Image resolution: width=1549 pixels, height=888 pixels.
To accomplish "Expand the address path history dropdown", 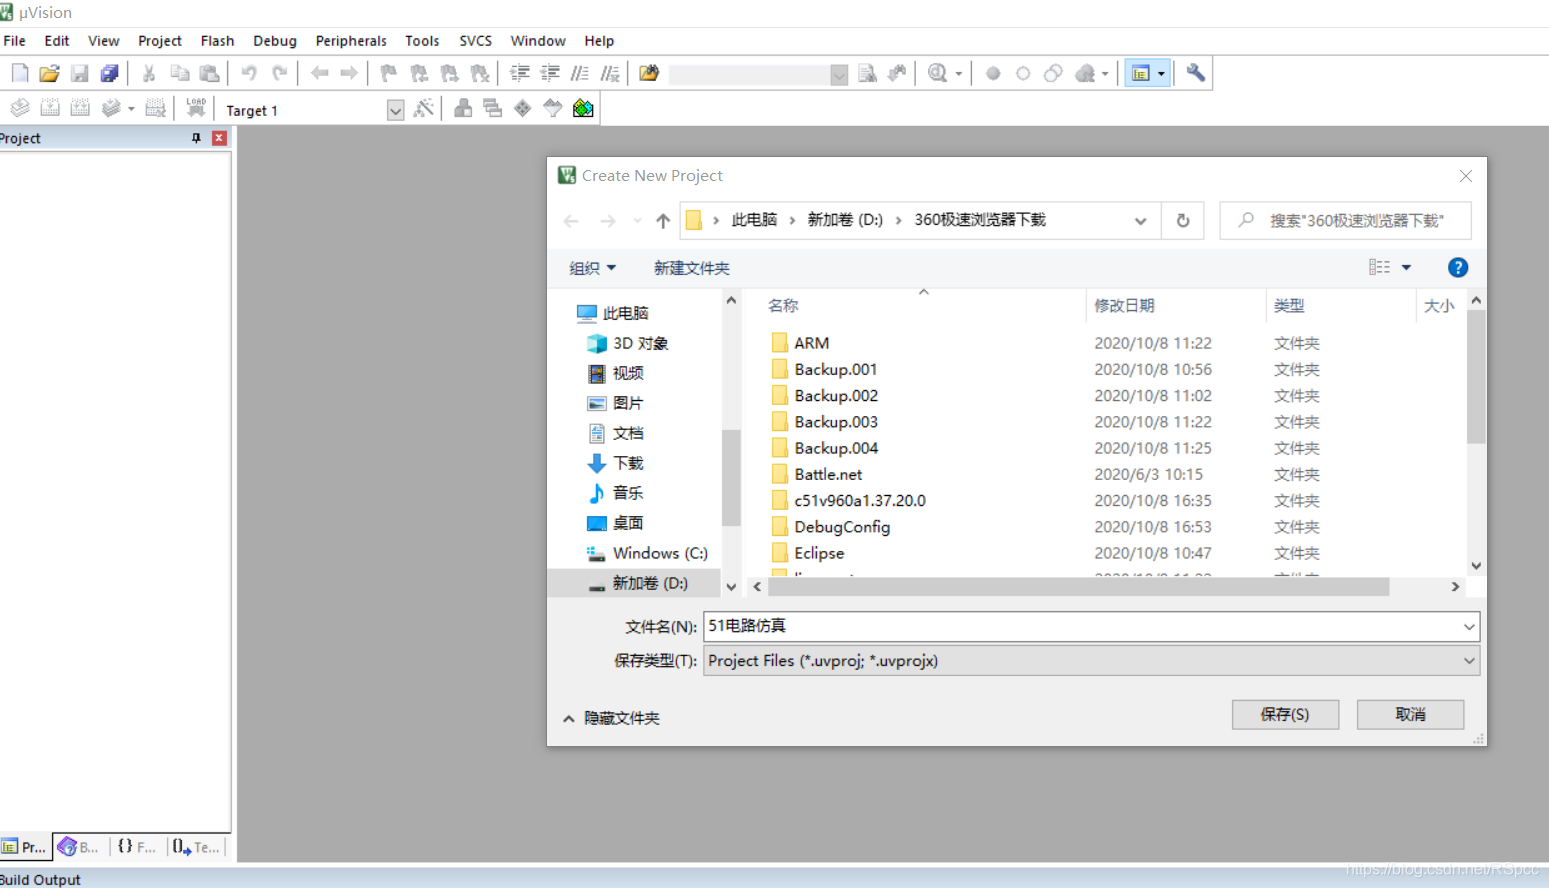I will click(x=1140, y=221).
